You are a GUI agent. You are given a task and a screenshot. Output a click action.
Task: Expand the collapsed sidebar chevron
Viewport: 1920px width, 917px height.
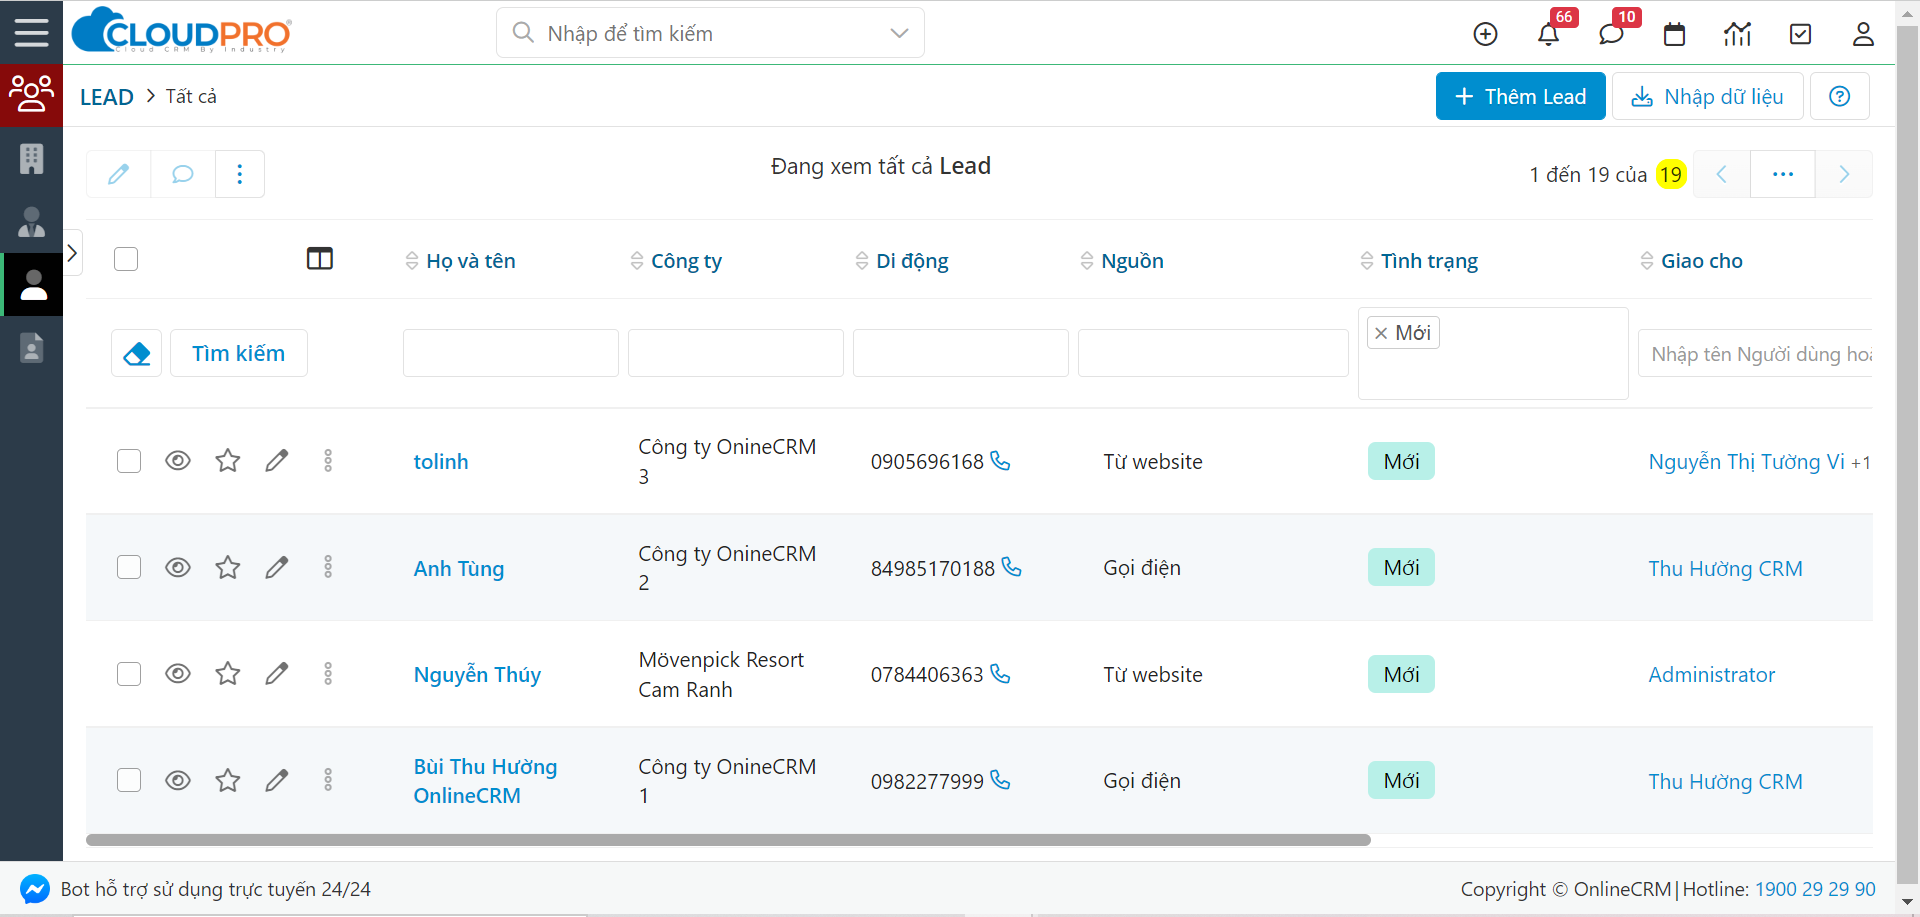pos(72,253)
